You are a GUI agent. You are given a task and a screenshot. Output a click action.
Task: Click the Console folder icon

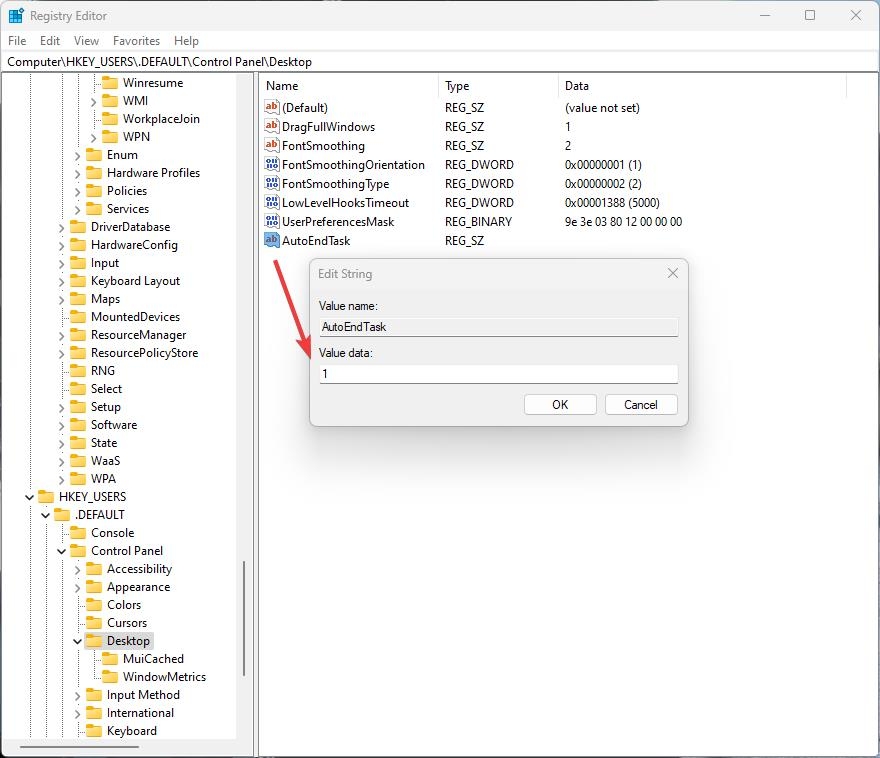77,532
